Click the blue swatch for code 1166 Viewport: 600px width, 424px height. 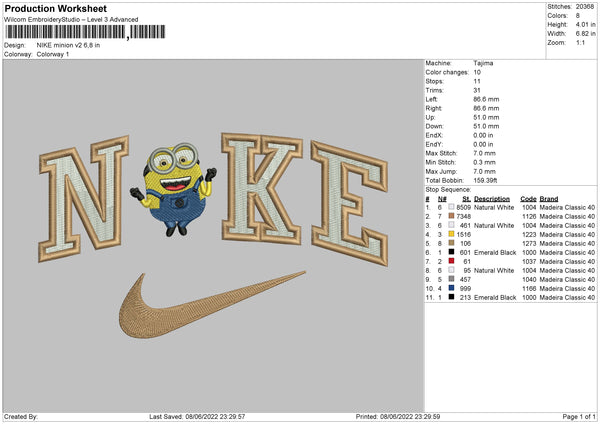tap(449, 288)
